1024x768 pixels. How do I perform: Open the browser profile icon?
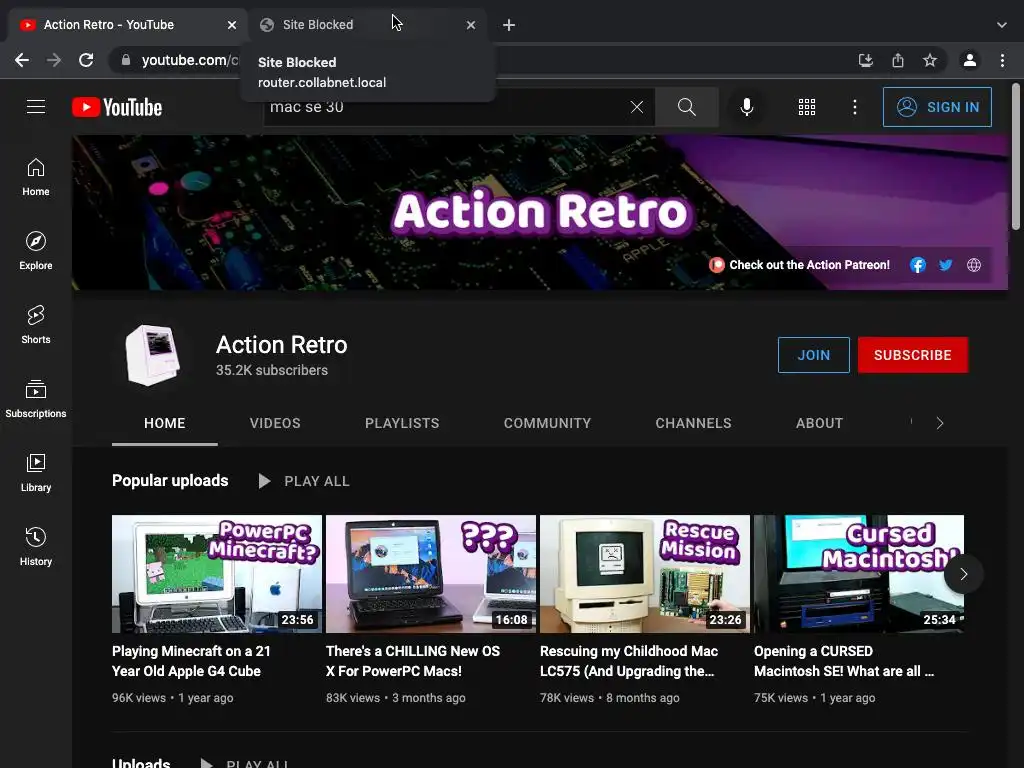[970, 60]
